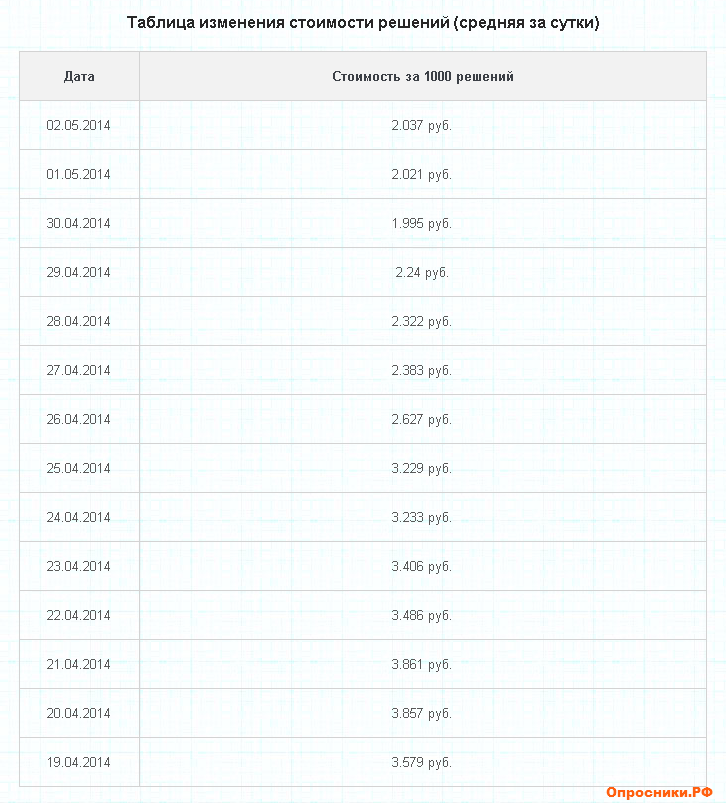The image size is (726, 803).
Task: Click the 'Дата' column header
Action: pos(79,76)
